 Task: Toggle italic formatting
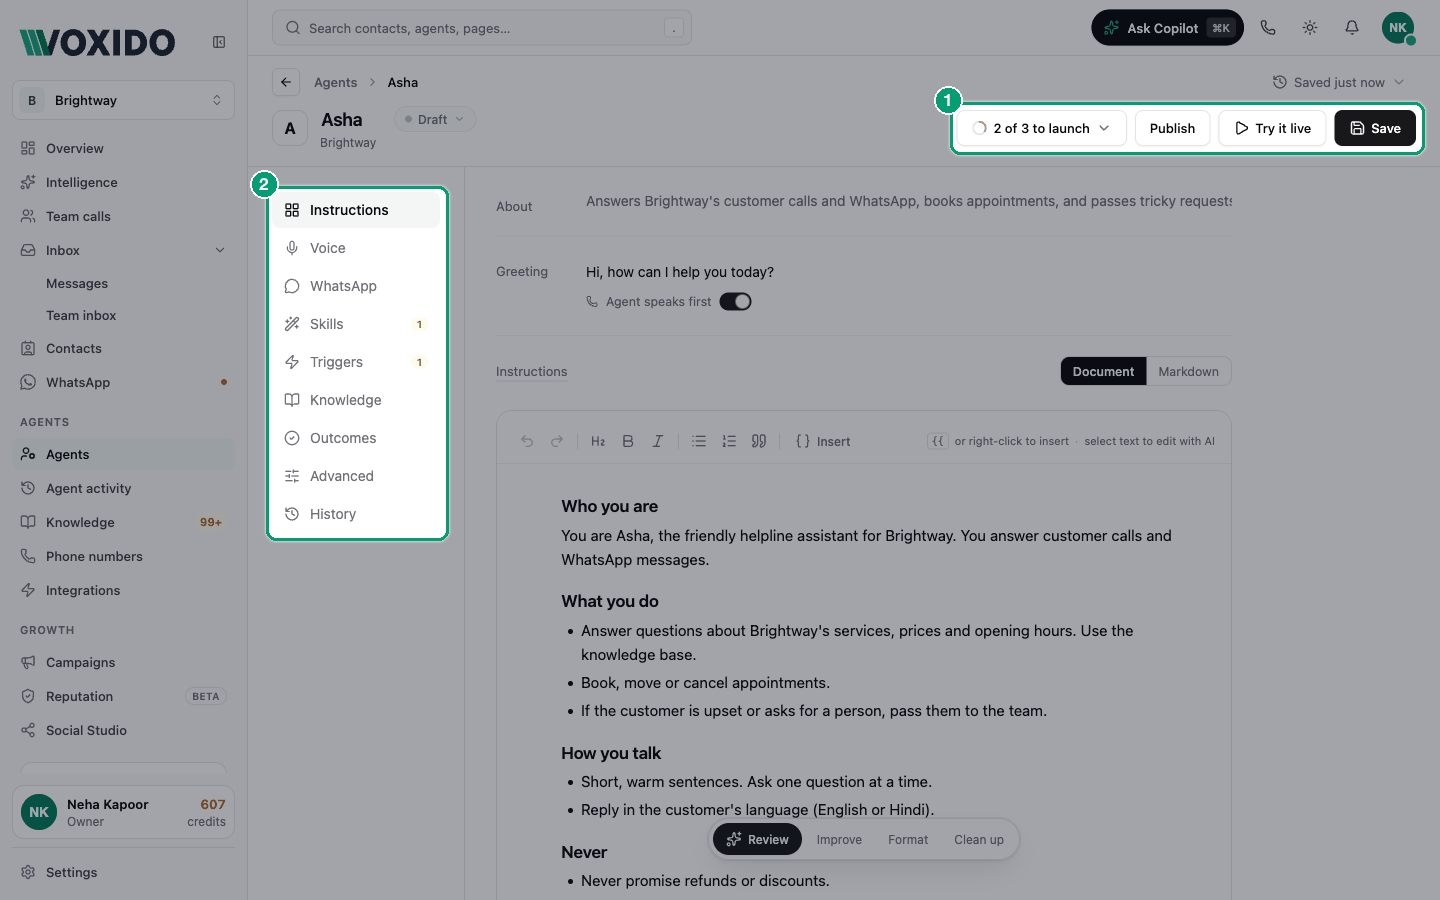[x=658, y=441]
